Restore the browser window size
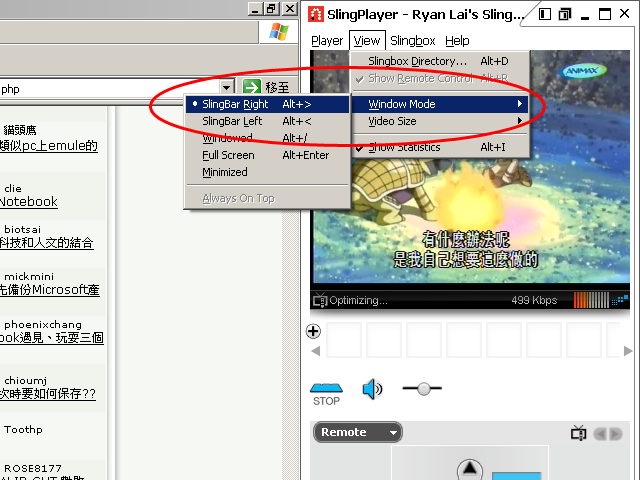 pos(272,9)
